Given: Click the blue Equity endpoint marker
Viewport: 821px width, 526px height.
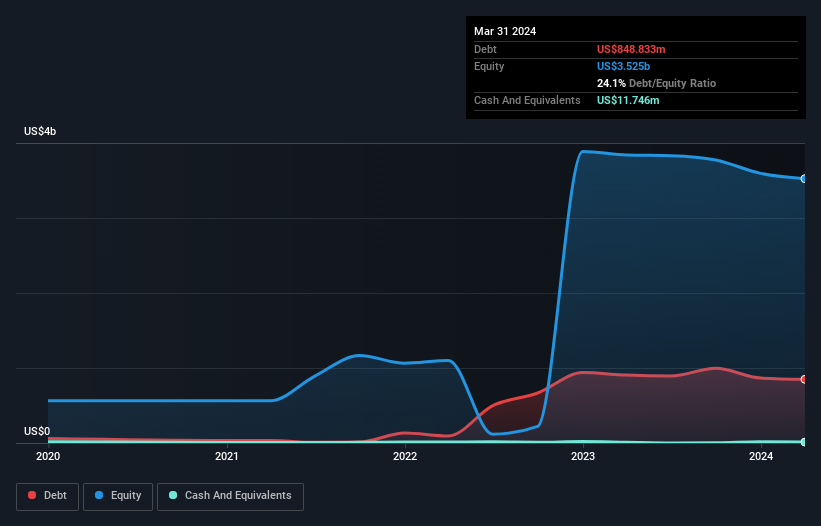Looking at the screenshot, I should [804, 179].
